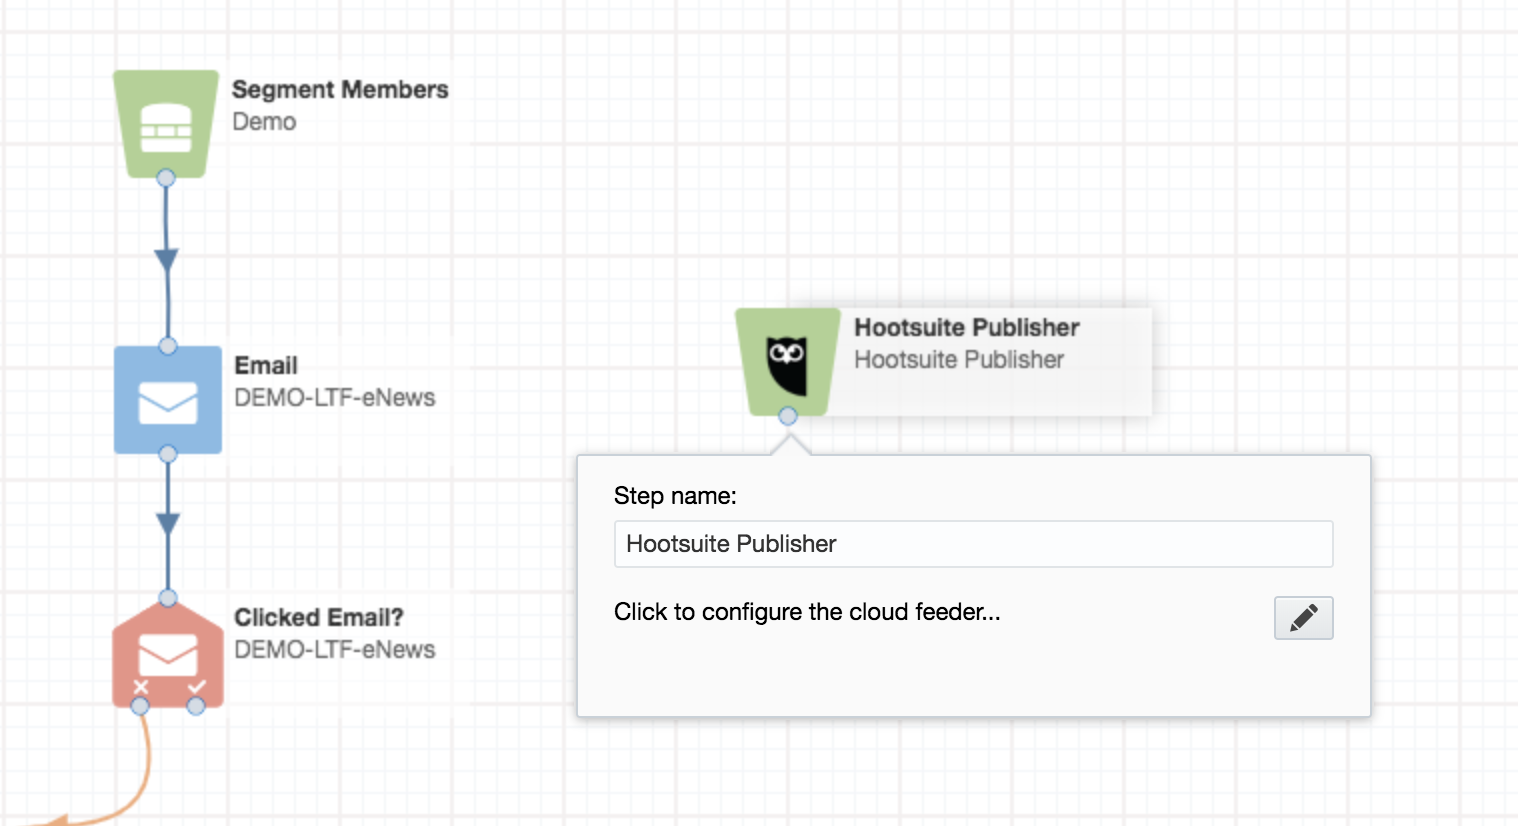Screen dimensions: 1518x826
Task: Click the Clicked Email 'yes' output connector
Action: coord(196,706)
